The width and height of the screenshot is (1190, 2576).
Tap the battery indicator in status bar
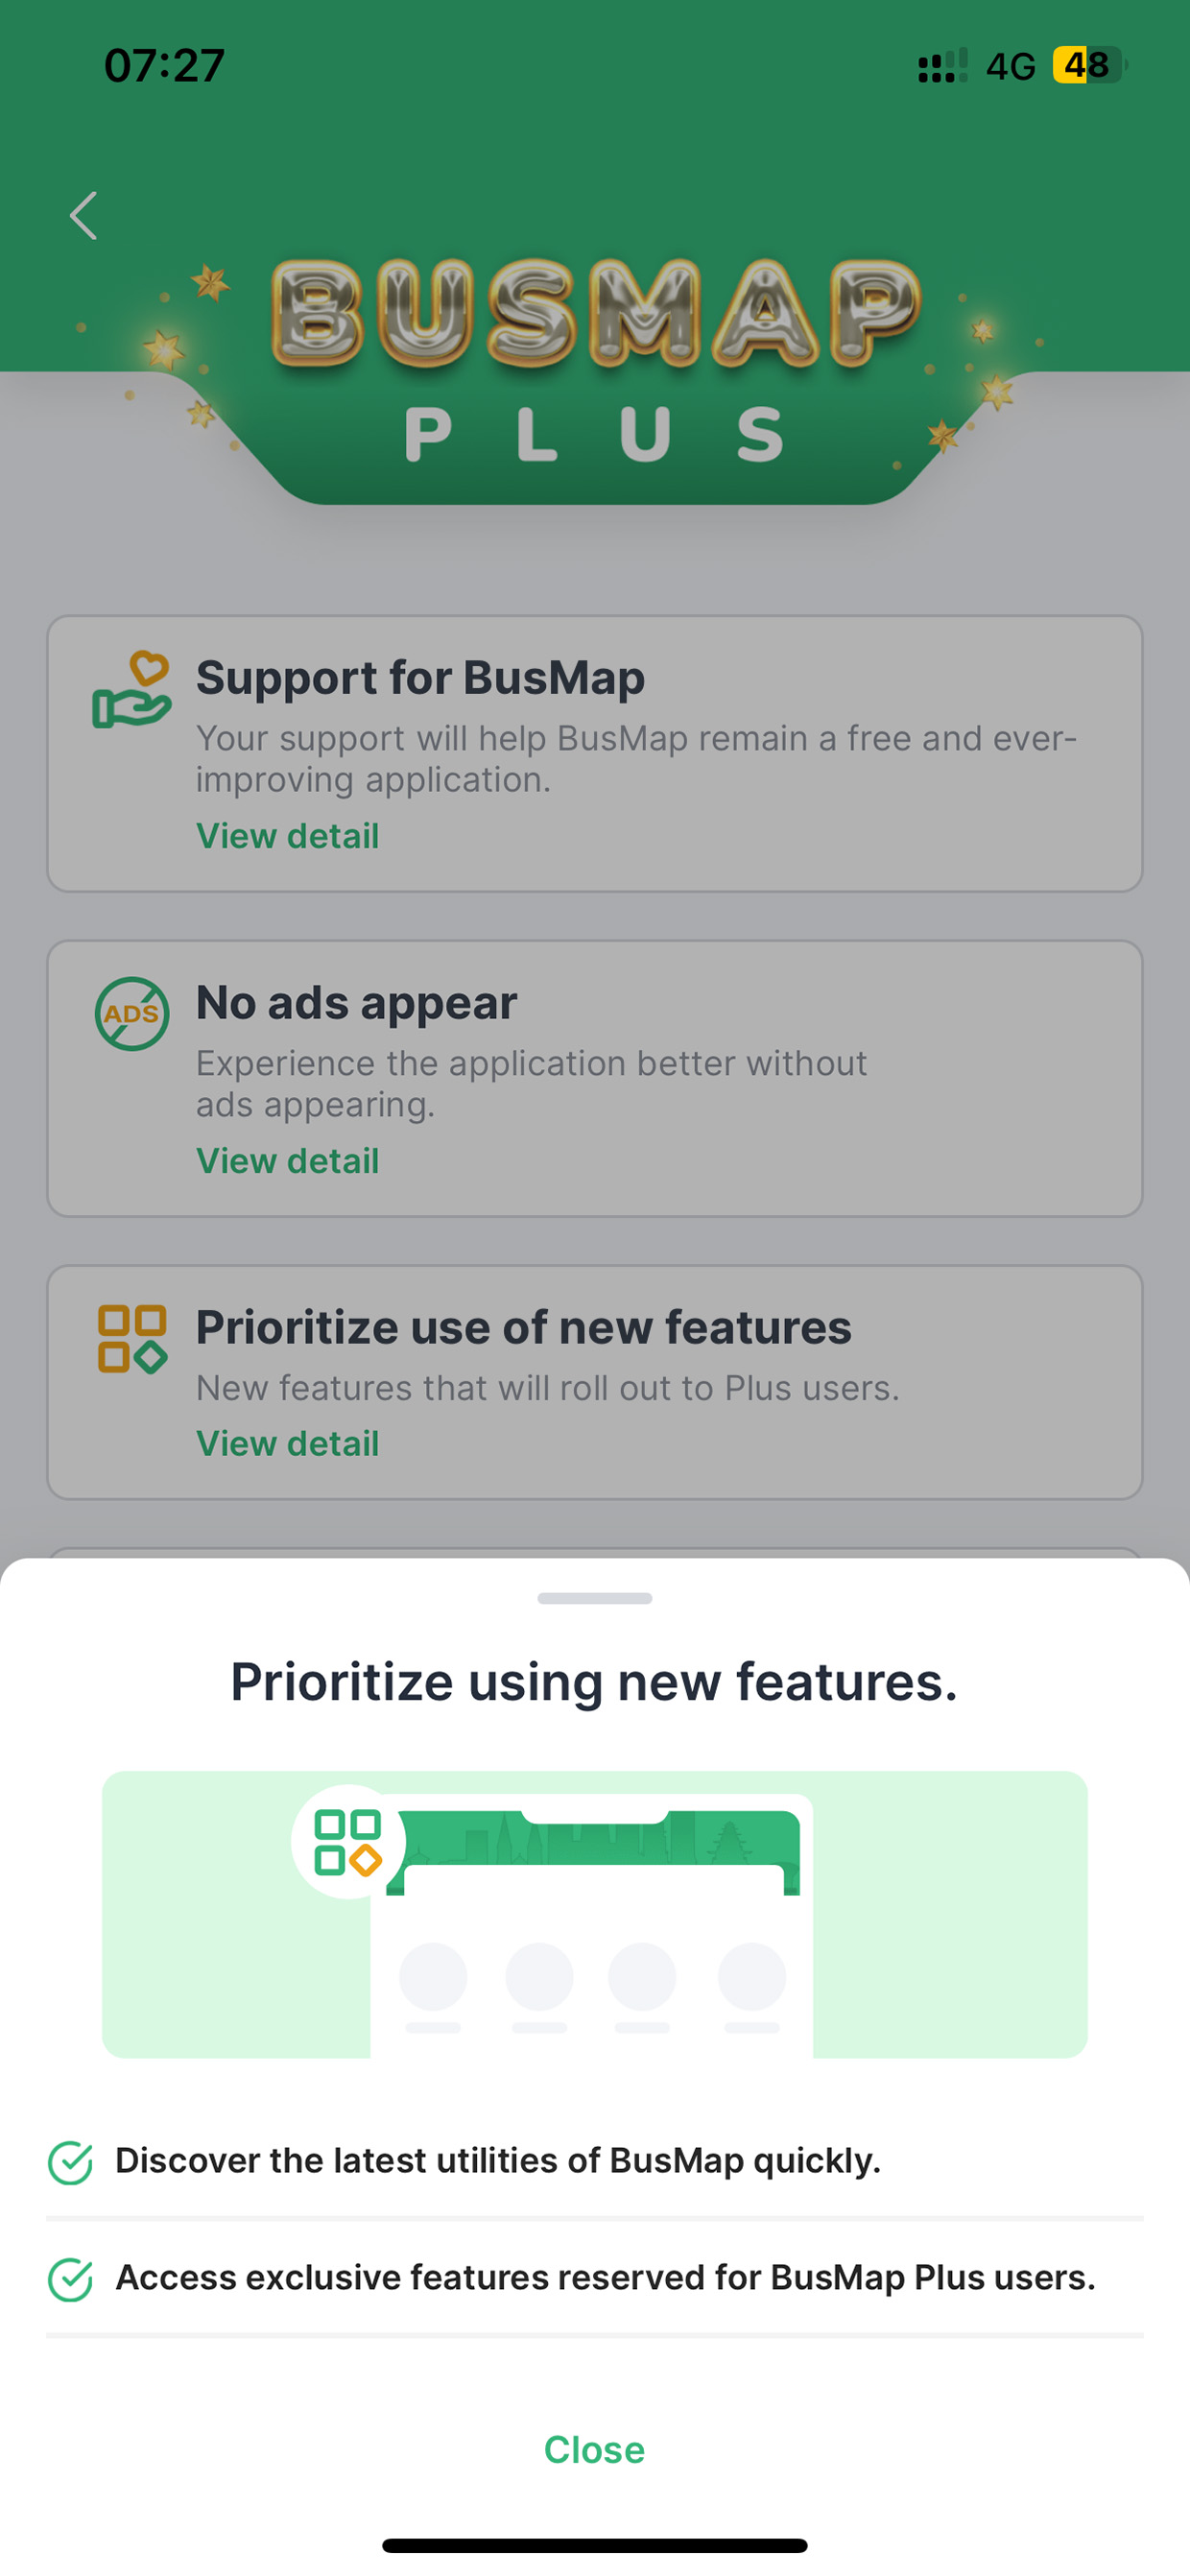pos(1089,66)
